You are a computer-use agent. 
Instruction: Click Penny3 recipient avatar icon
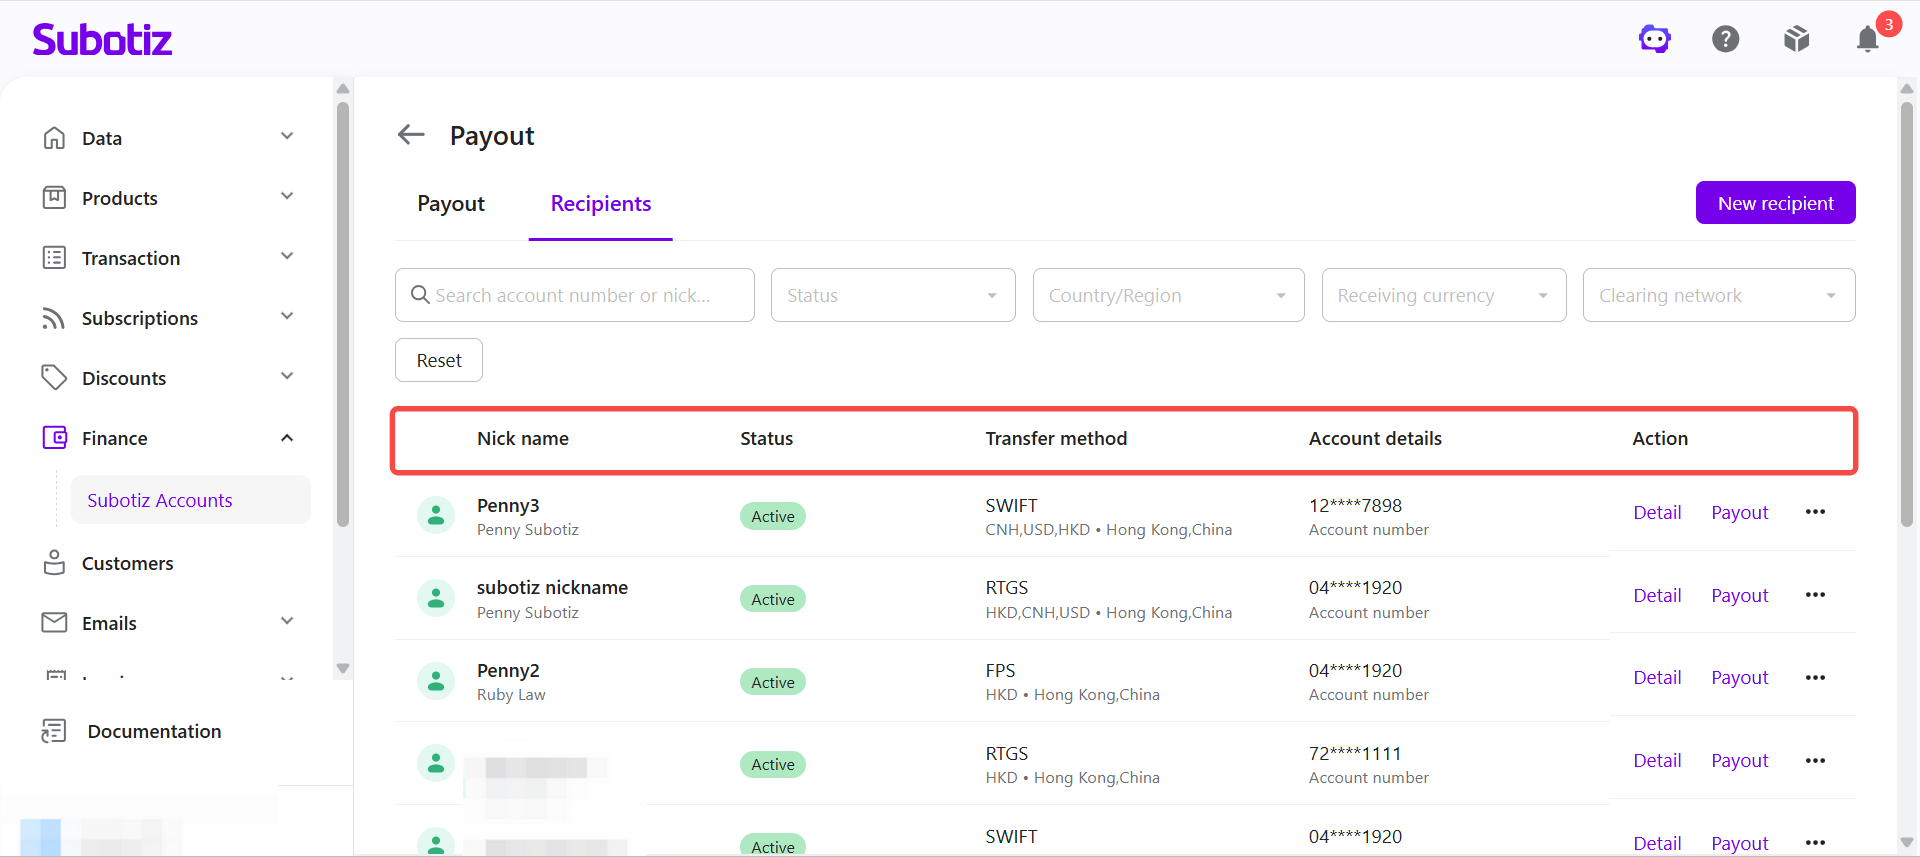pyautogui.click(x=436, y=516)
